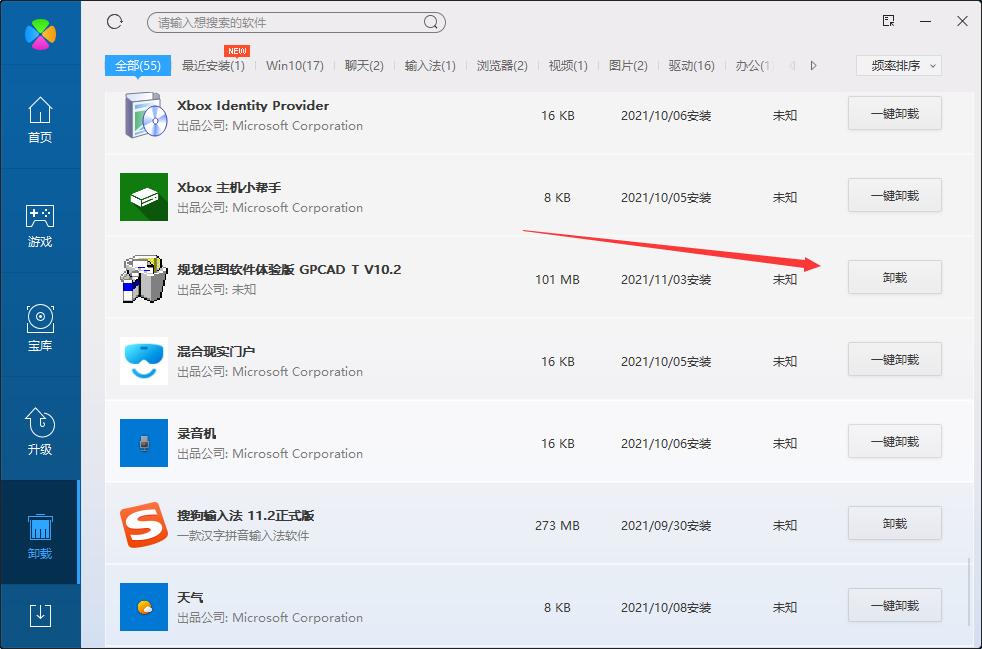Switch to the 聊天(2) tab
This screenshot has width=982, height=649.
coord(364,66)
